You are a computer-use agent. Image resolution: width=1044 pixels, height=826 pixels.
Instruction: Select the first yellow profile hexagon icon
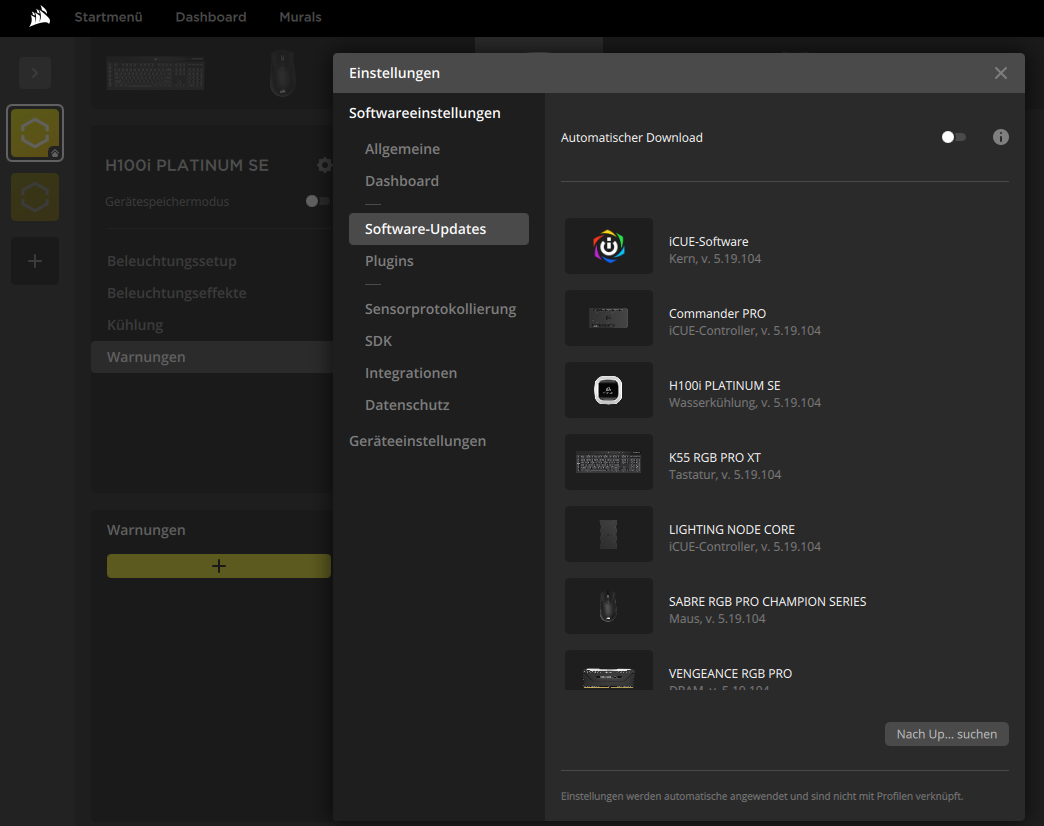click(35, 133)
